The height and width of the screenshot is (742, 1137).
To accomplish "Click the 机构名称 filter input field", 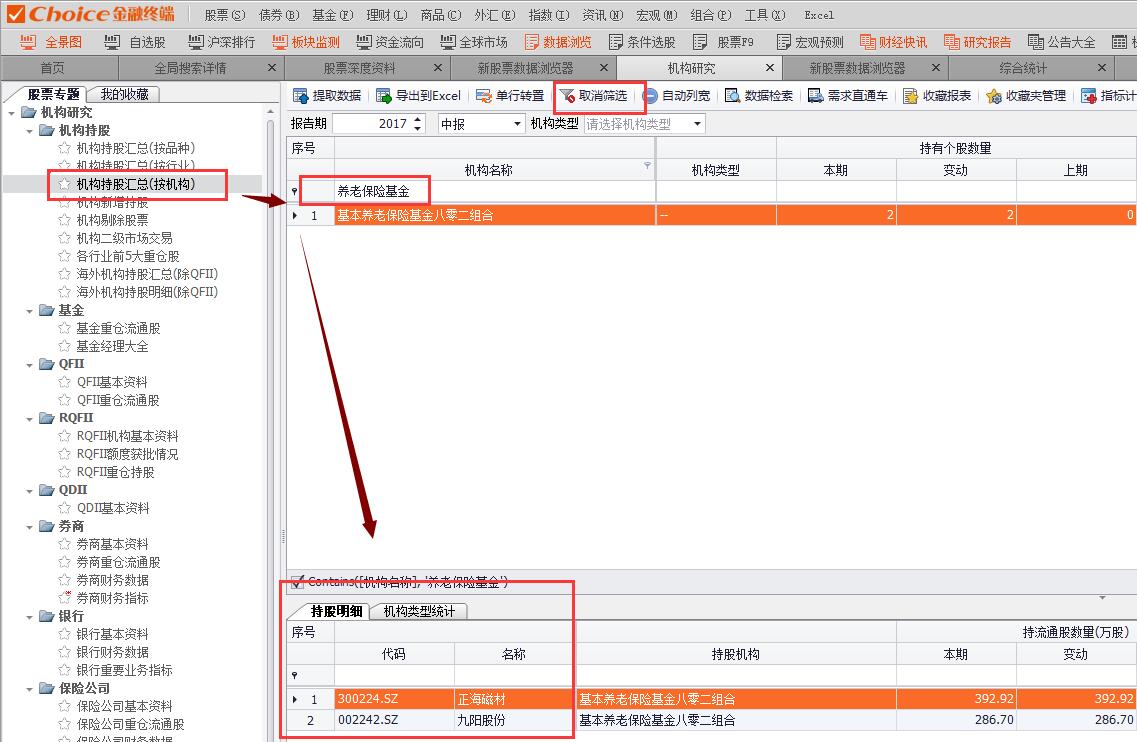I will (x=494, y=191).
